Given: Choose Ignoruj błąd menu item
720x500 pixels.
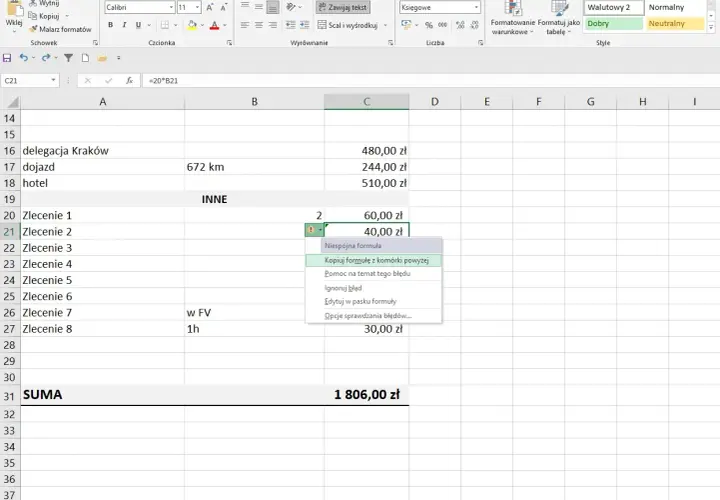Looking at the screenshot, I should pyautogui.click(x=374, y=288).
